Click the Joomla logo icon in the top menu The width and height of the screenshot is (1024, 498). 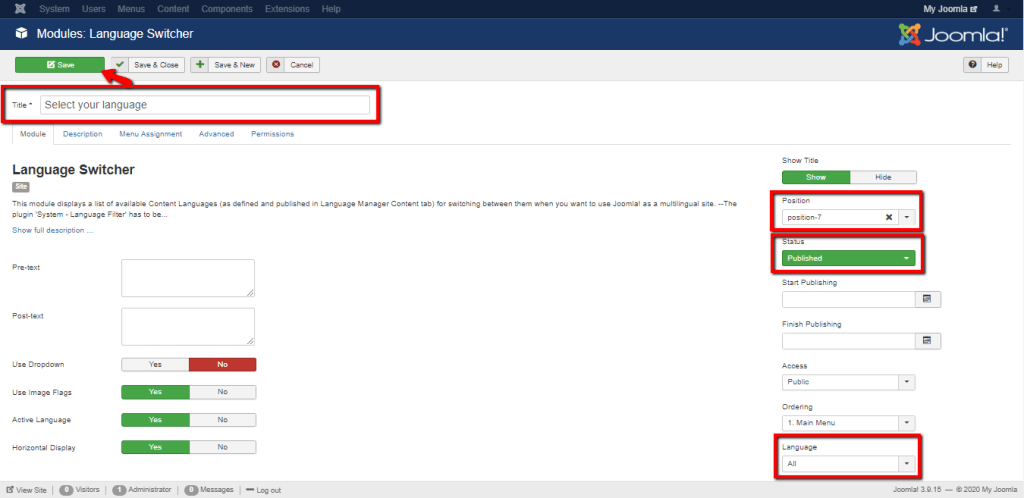click(x=20, y=9)
